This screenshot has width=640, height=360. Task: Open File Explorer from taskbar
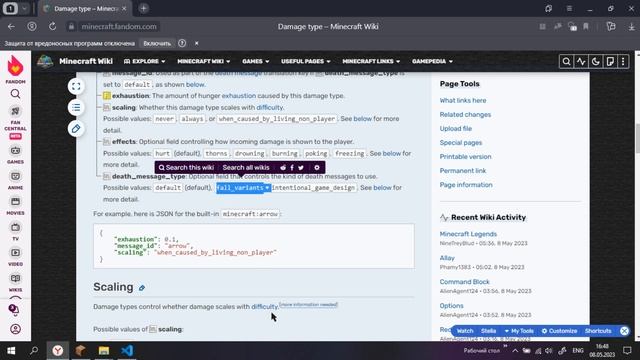(x=104, y=351)
